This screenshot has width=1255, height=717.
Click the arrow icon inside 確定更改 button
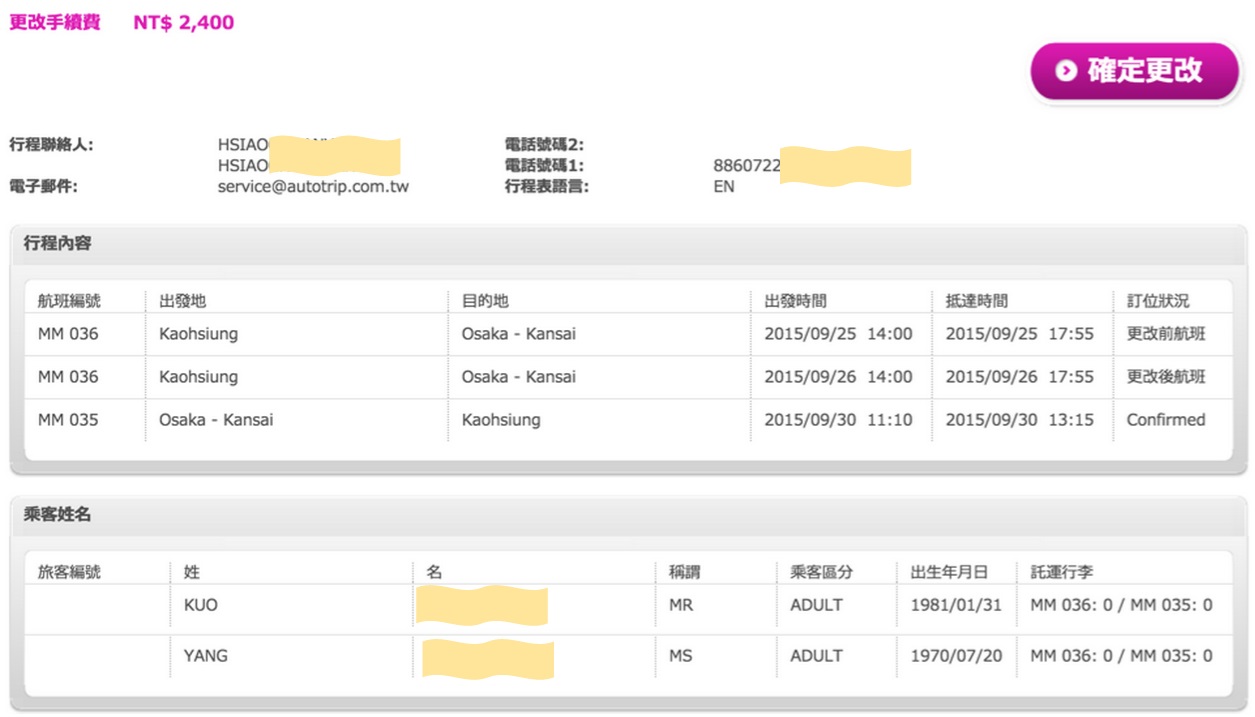[1066, 71]
